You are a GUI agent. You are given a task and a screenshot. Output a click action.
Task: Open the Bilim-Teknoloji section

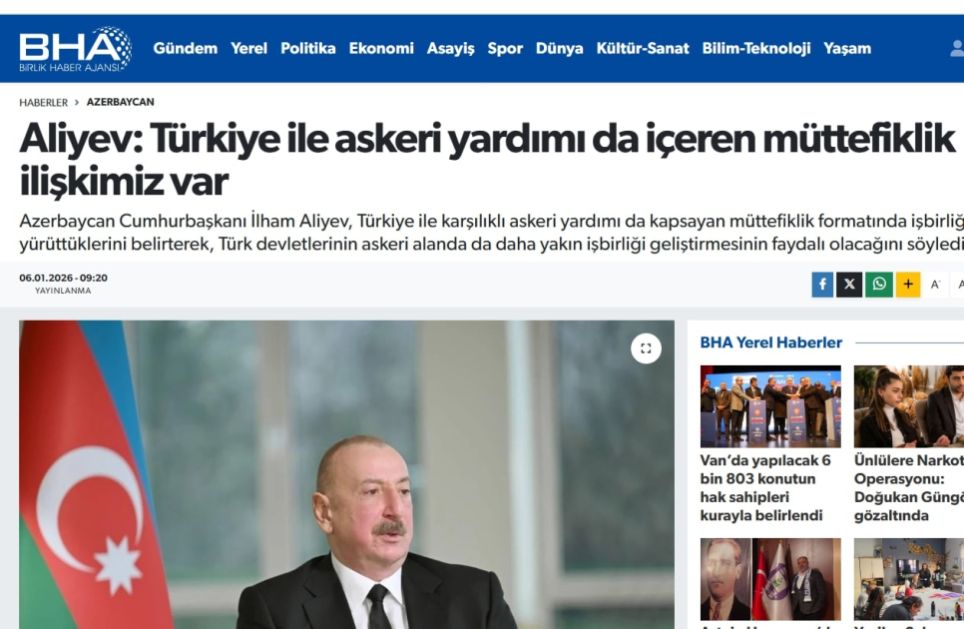coord(756,49)
